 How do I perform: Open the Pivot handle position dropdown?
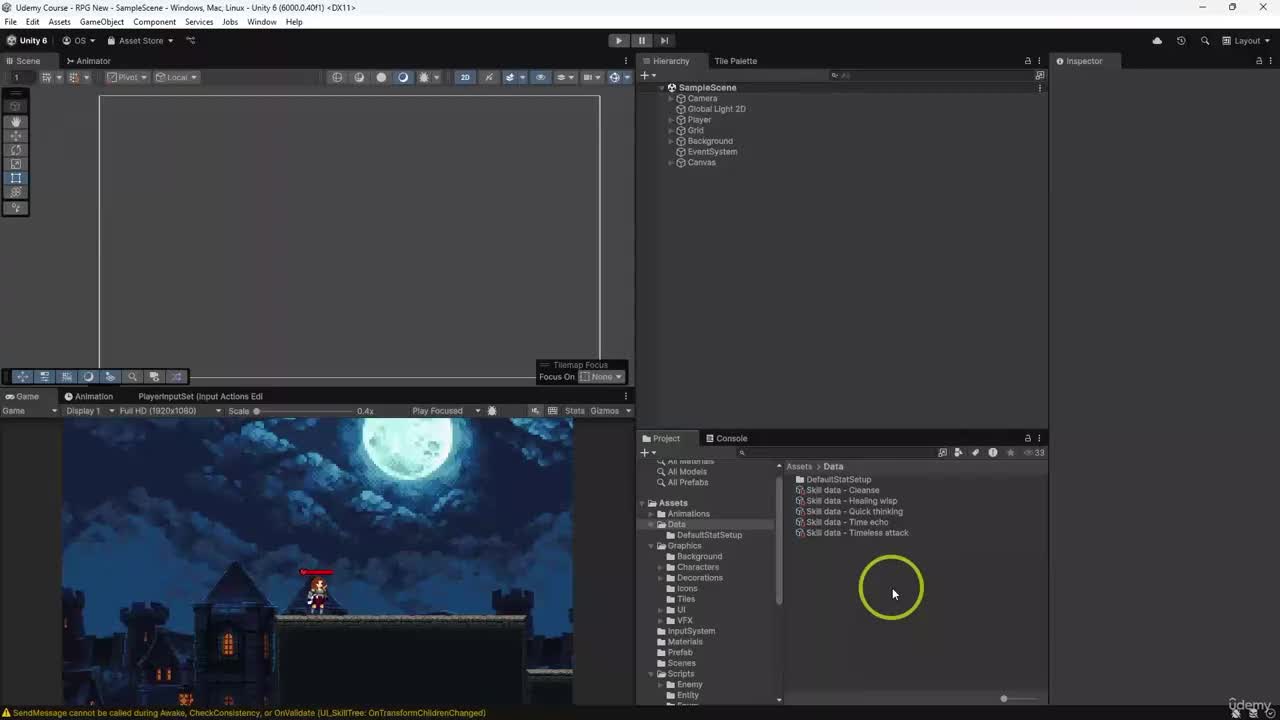click(x=127, y=77)
